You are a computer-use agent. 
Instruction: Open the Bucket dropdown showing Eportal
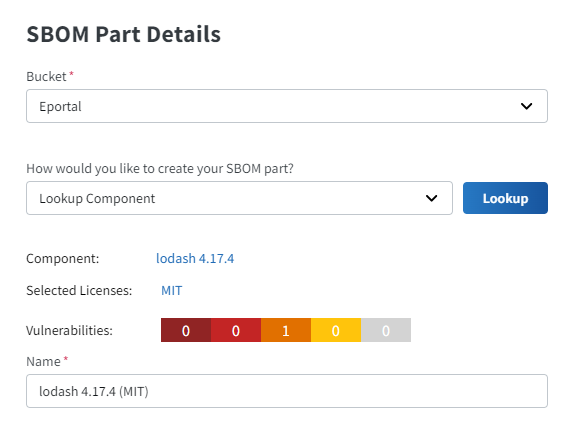click(287, 106)
